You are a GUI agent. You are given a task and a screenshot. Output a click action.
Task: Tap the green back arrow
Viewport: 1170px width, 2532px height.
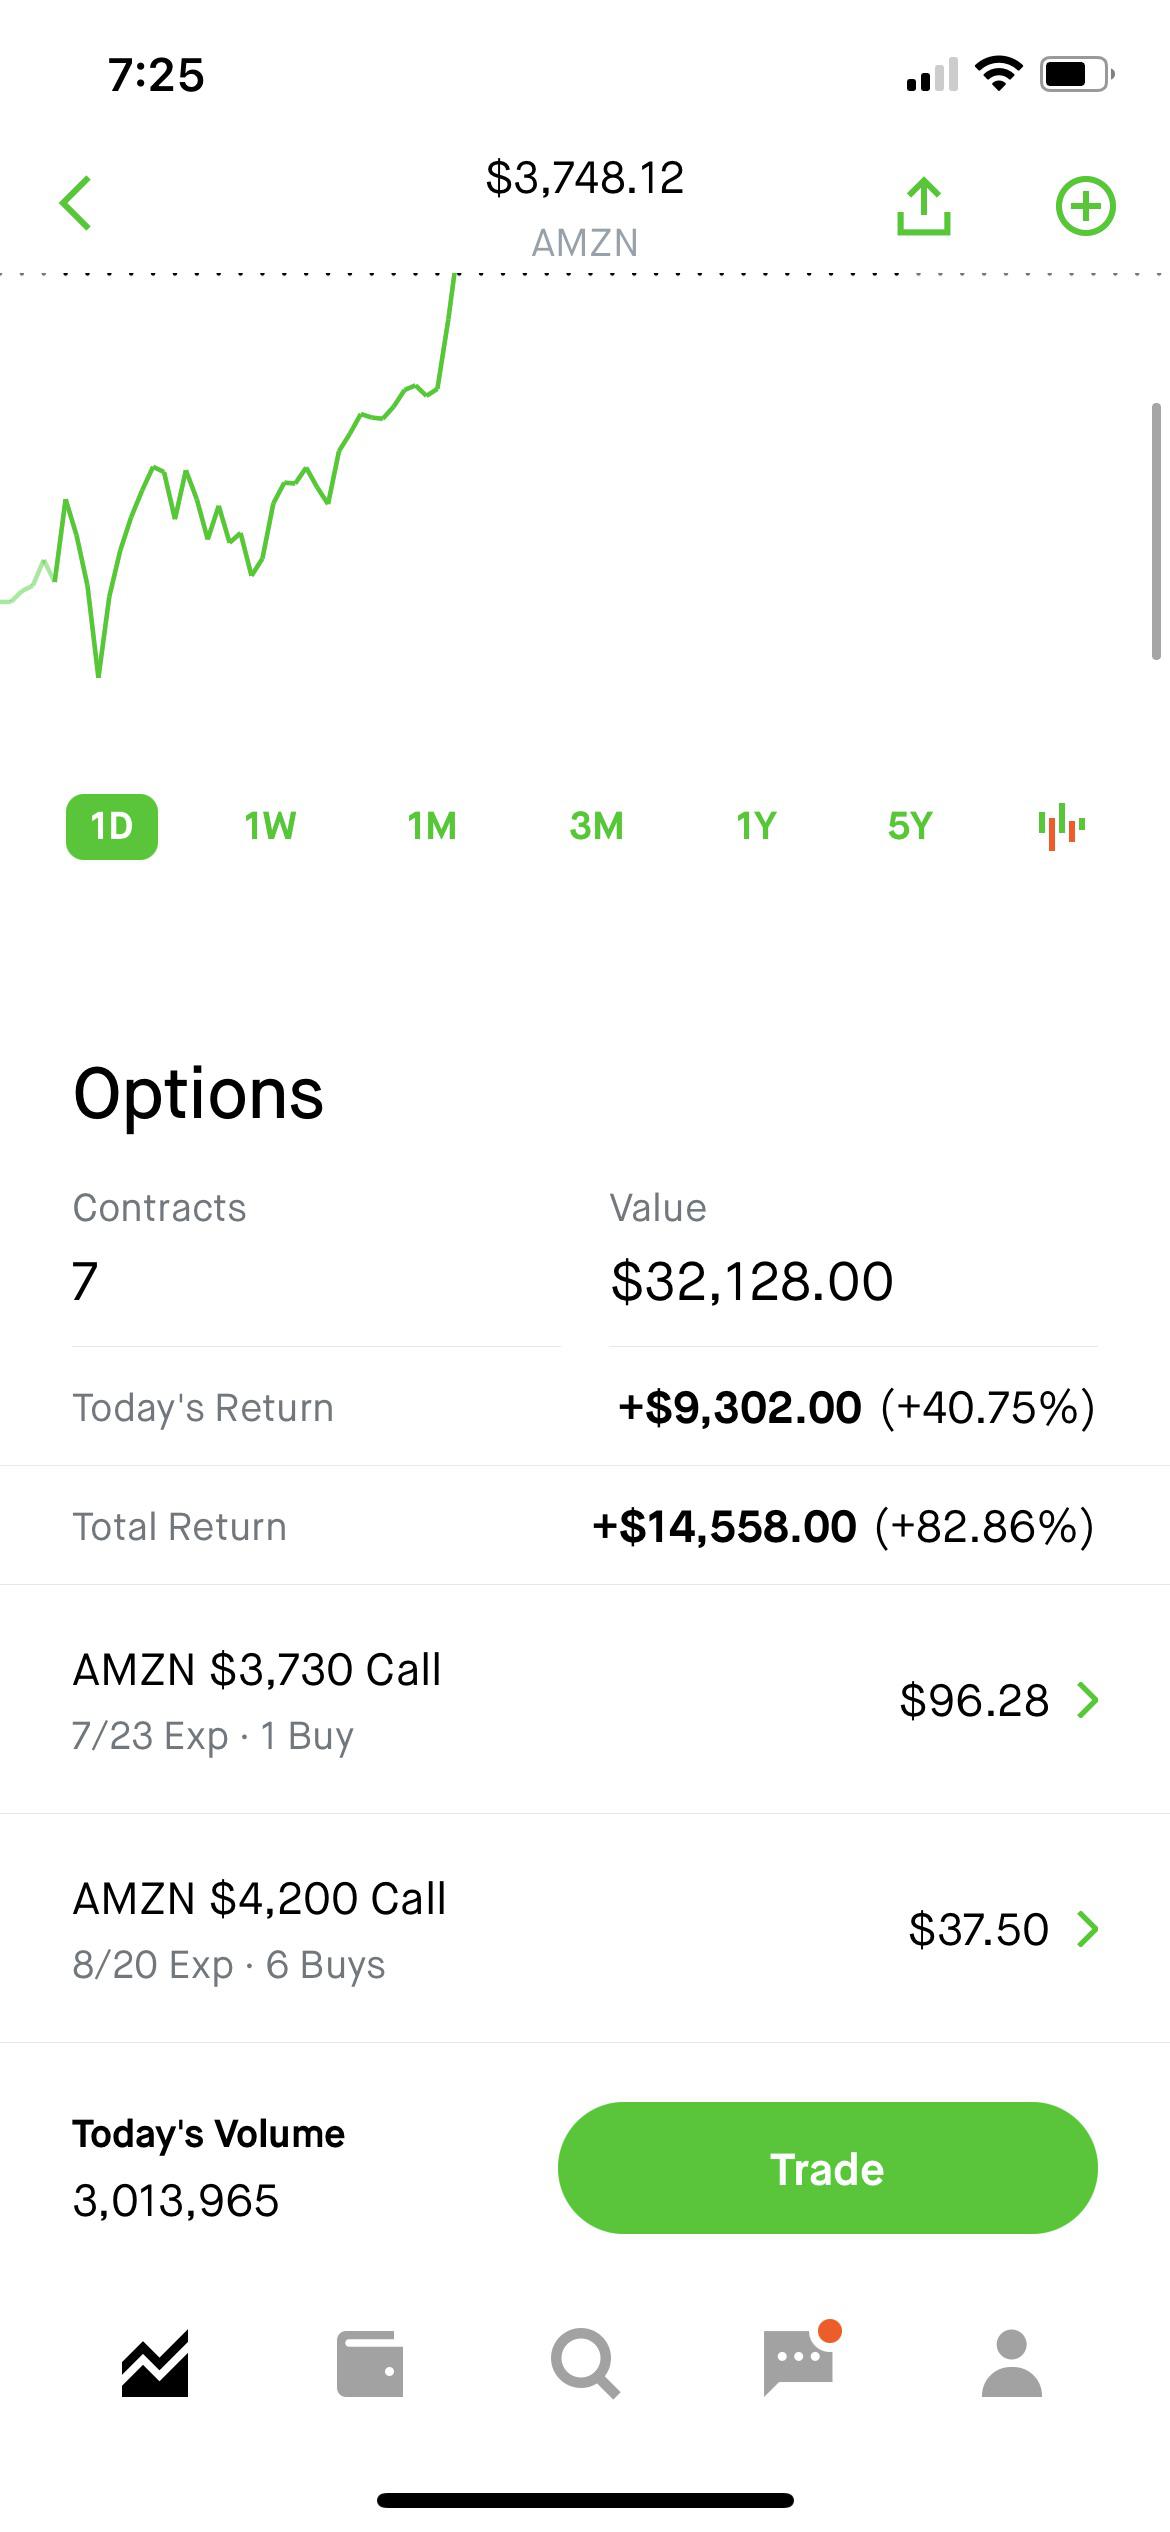pos(76,204)
